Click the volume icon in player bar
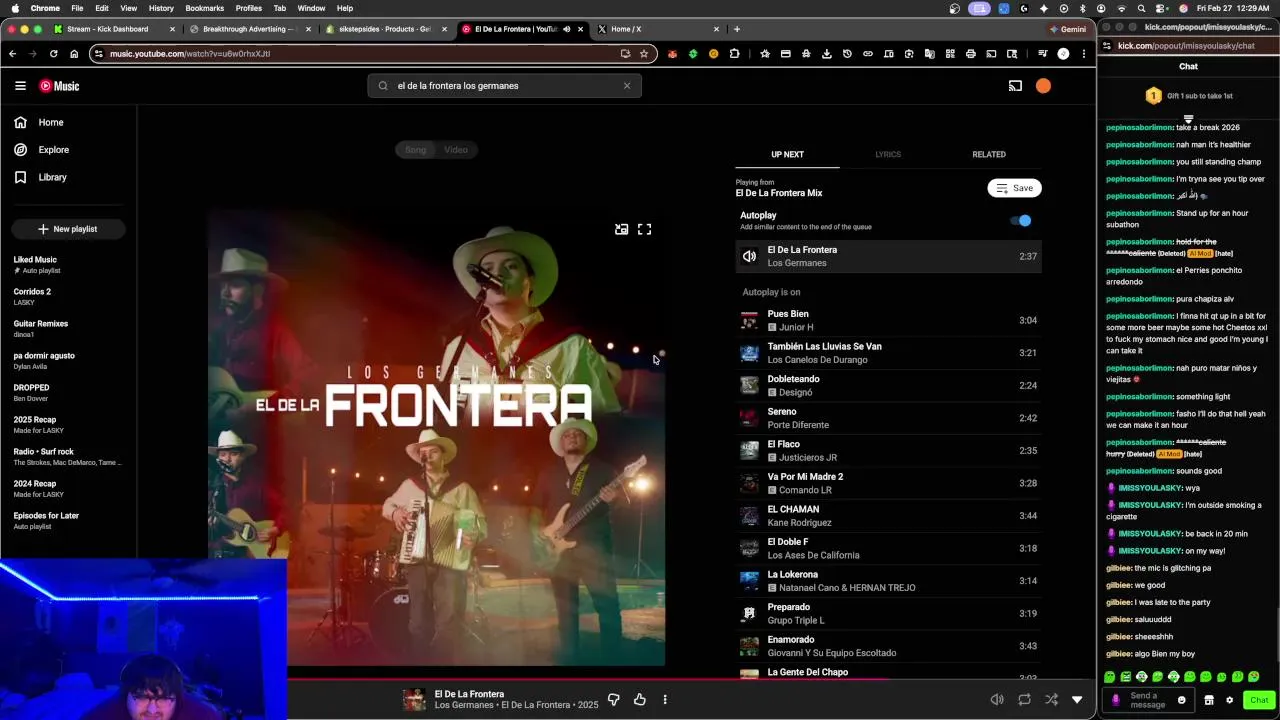1280x720 pixels. [997, 700]
